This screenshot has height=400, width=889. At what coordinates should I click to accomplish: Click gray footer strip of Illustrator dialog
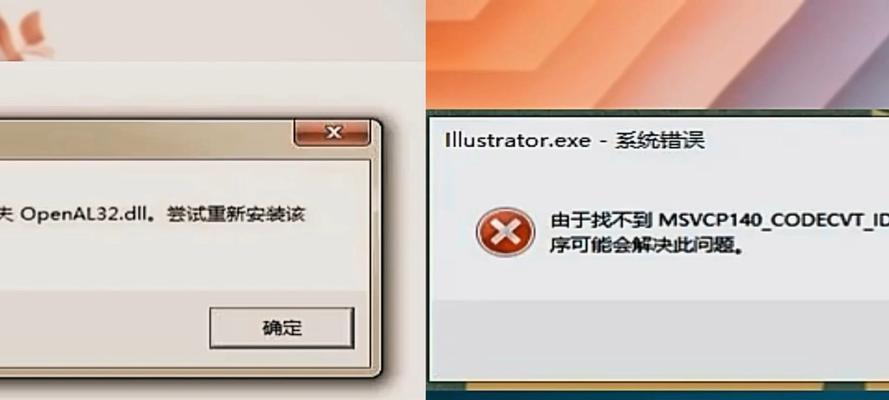click(659, 340)
